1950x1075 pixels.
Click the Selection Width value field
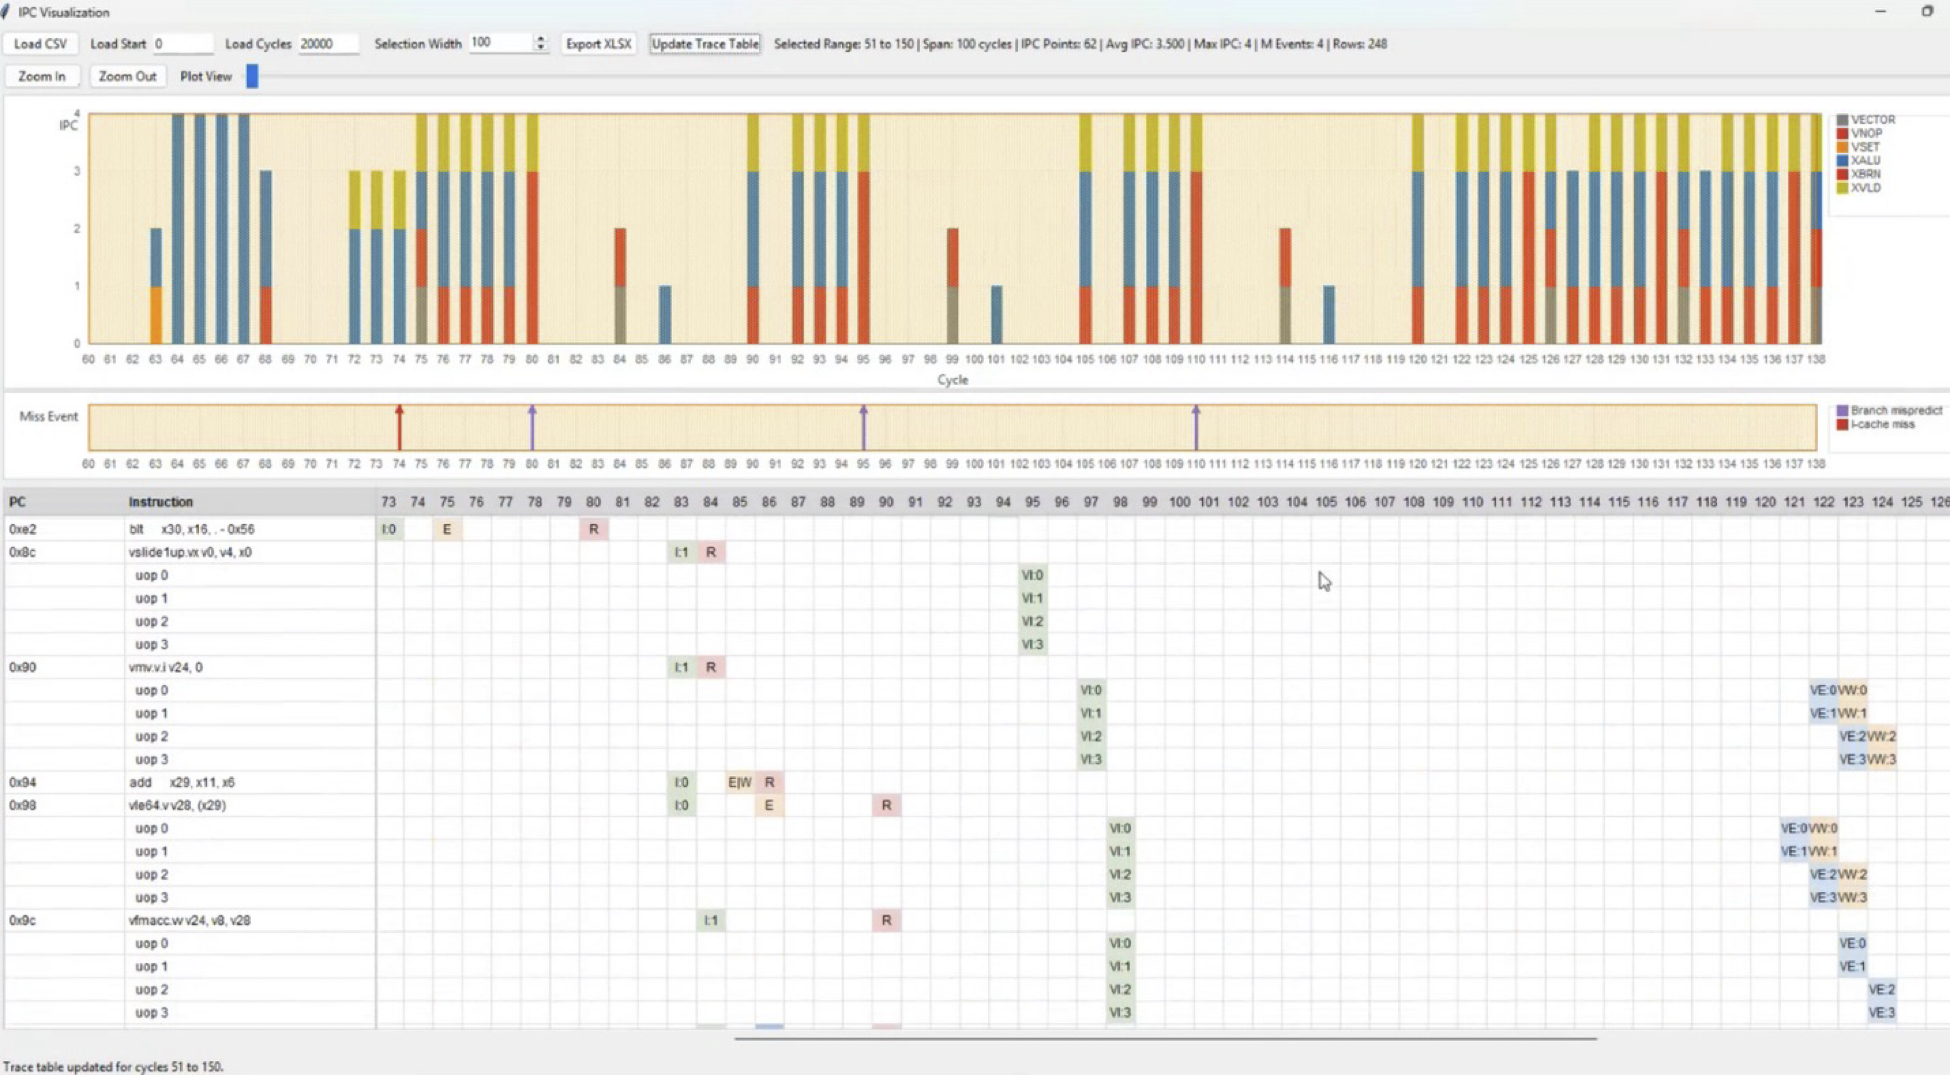(501, 43)
